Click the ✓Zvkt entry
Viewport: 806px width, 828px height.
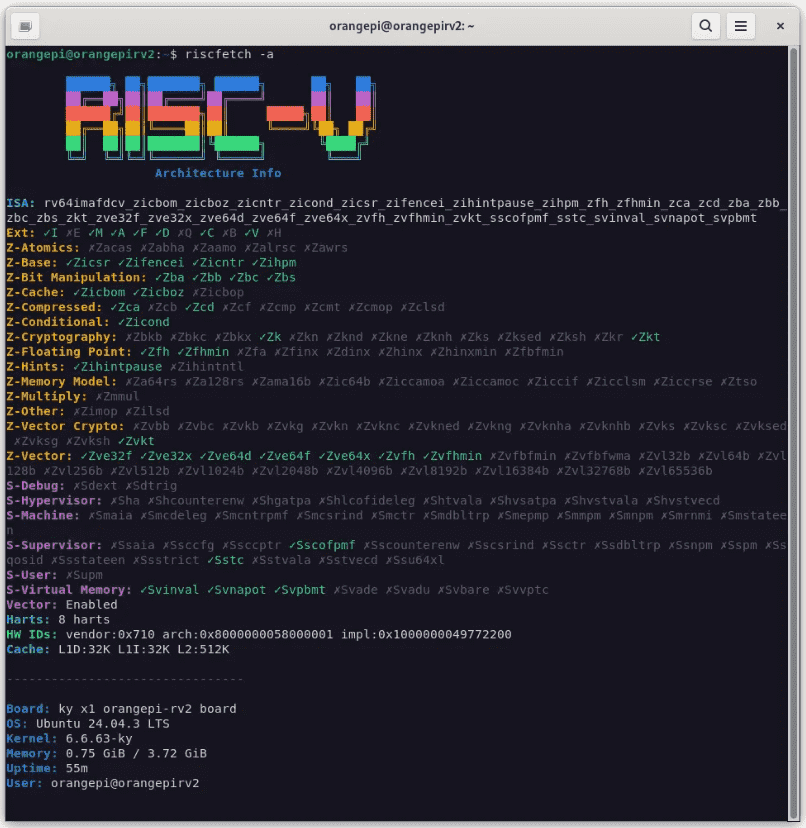136,441
